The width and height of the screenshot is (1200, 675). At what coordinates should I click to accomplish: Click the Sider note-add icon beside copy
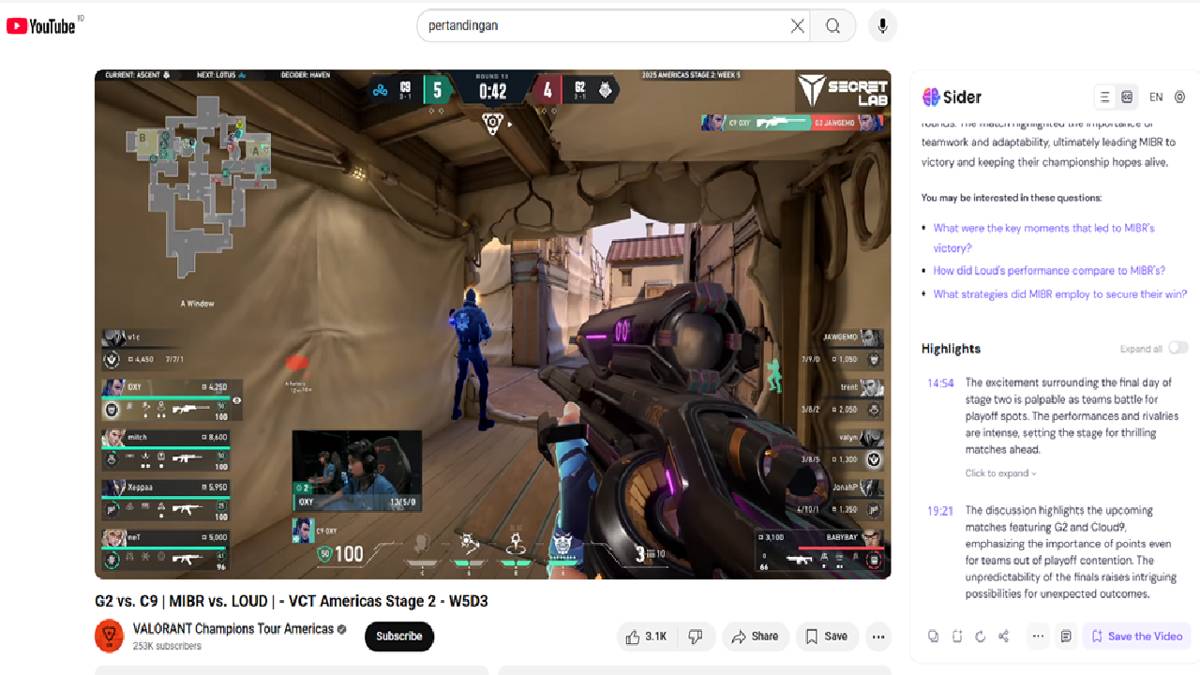957,636
